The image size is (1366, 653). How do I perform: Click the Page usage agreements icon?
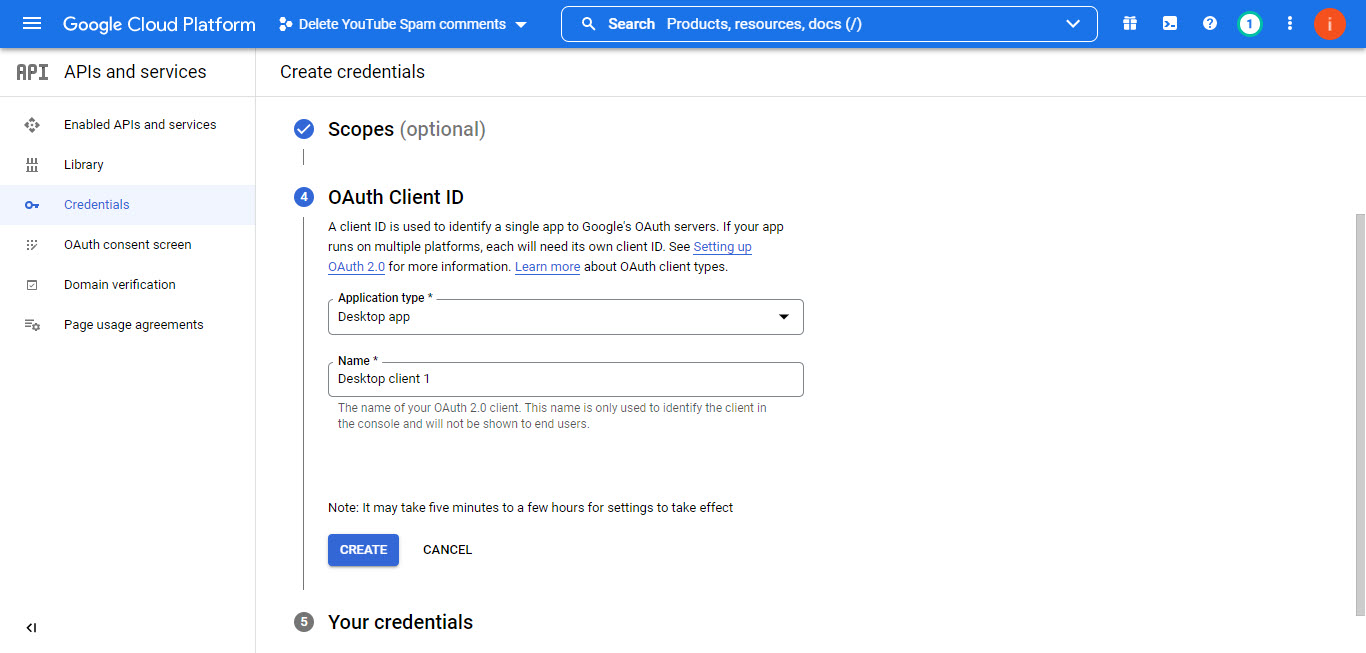click(x=32, y=325)
